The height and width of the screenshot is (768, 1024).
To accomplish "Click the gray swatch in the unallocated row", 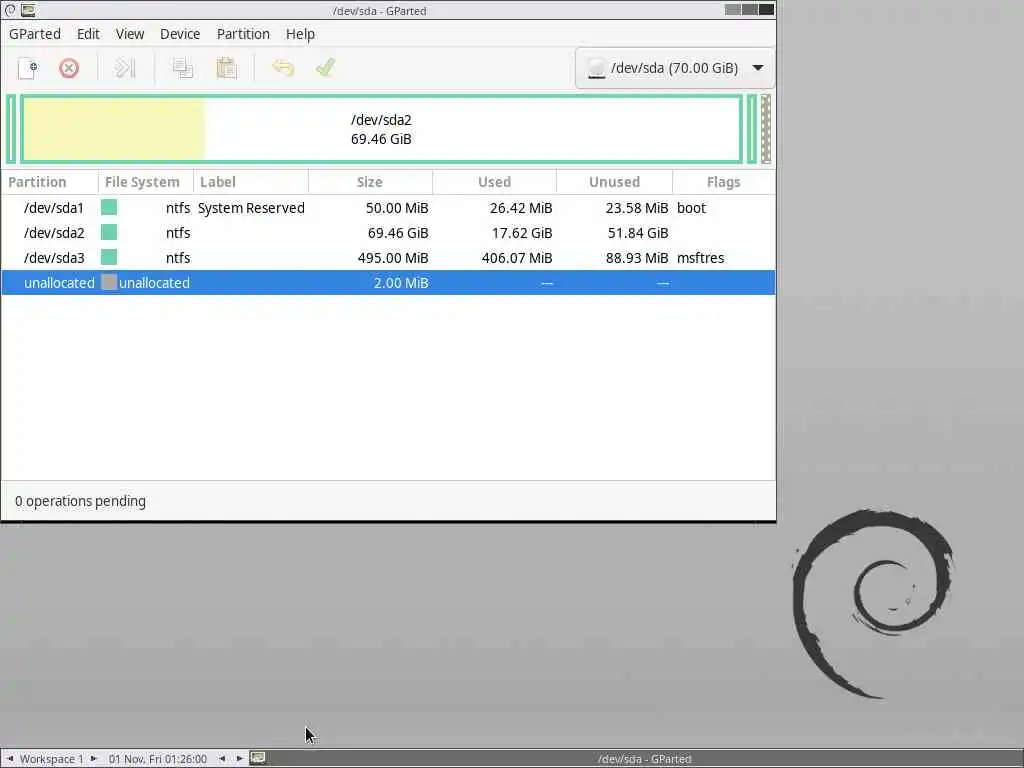I will [109, 282].
